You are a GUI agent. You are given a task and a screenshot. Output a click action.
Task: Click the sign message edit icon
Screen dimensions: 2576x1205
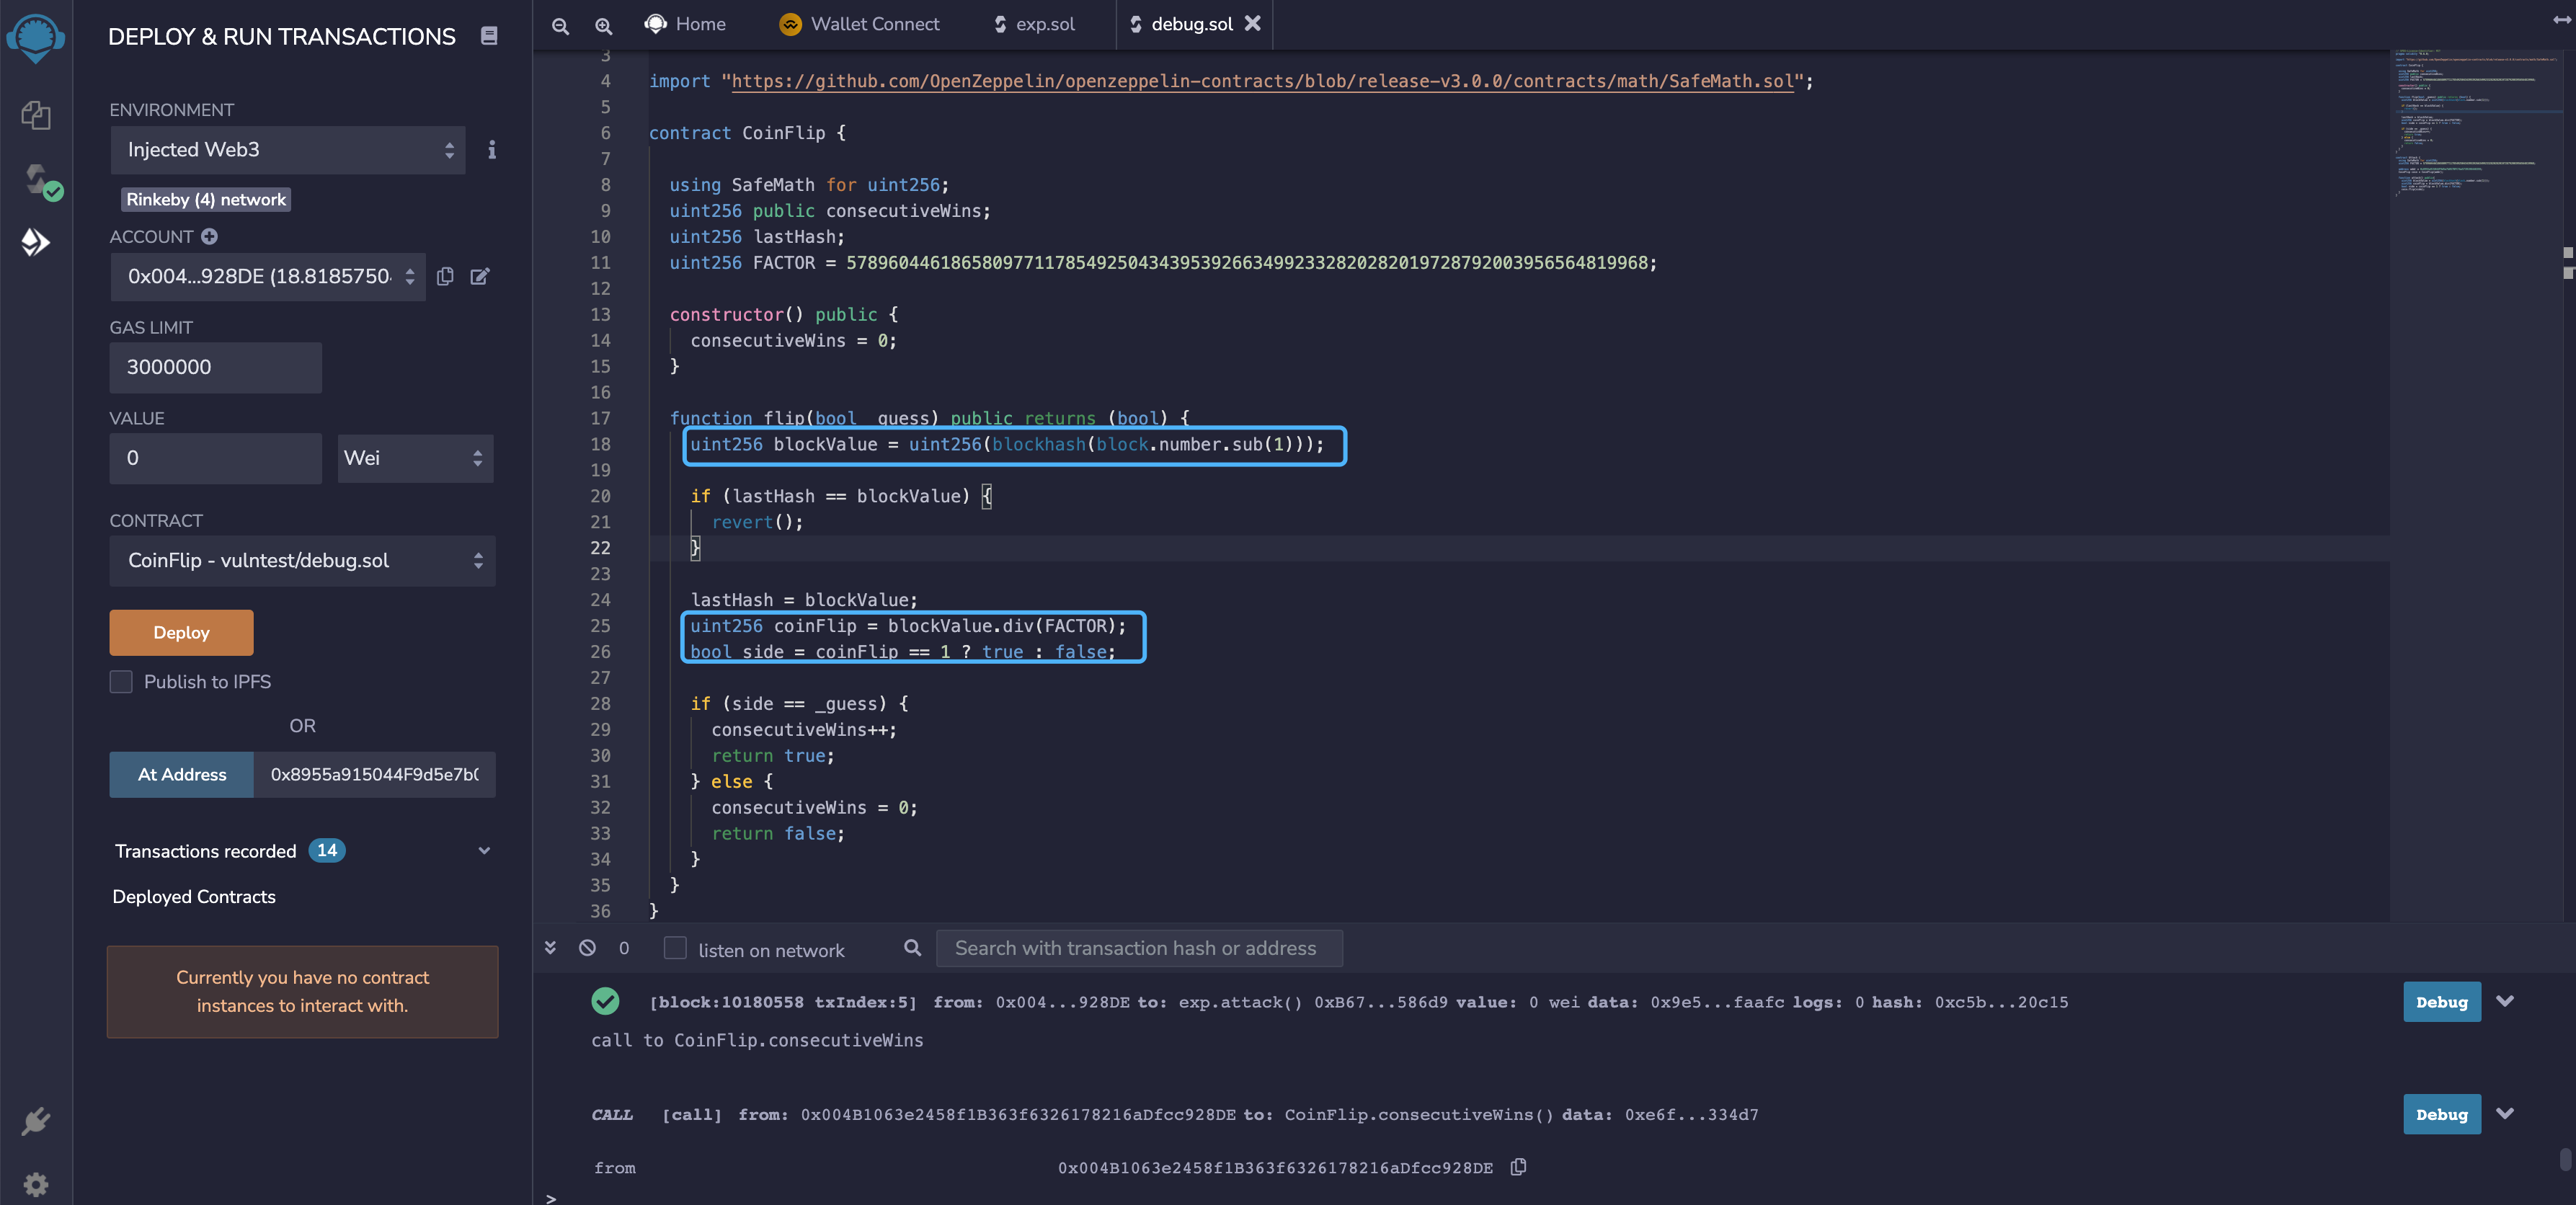click(480, 276)
